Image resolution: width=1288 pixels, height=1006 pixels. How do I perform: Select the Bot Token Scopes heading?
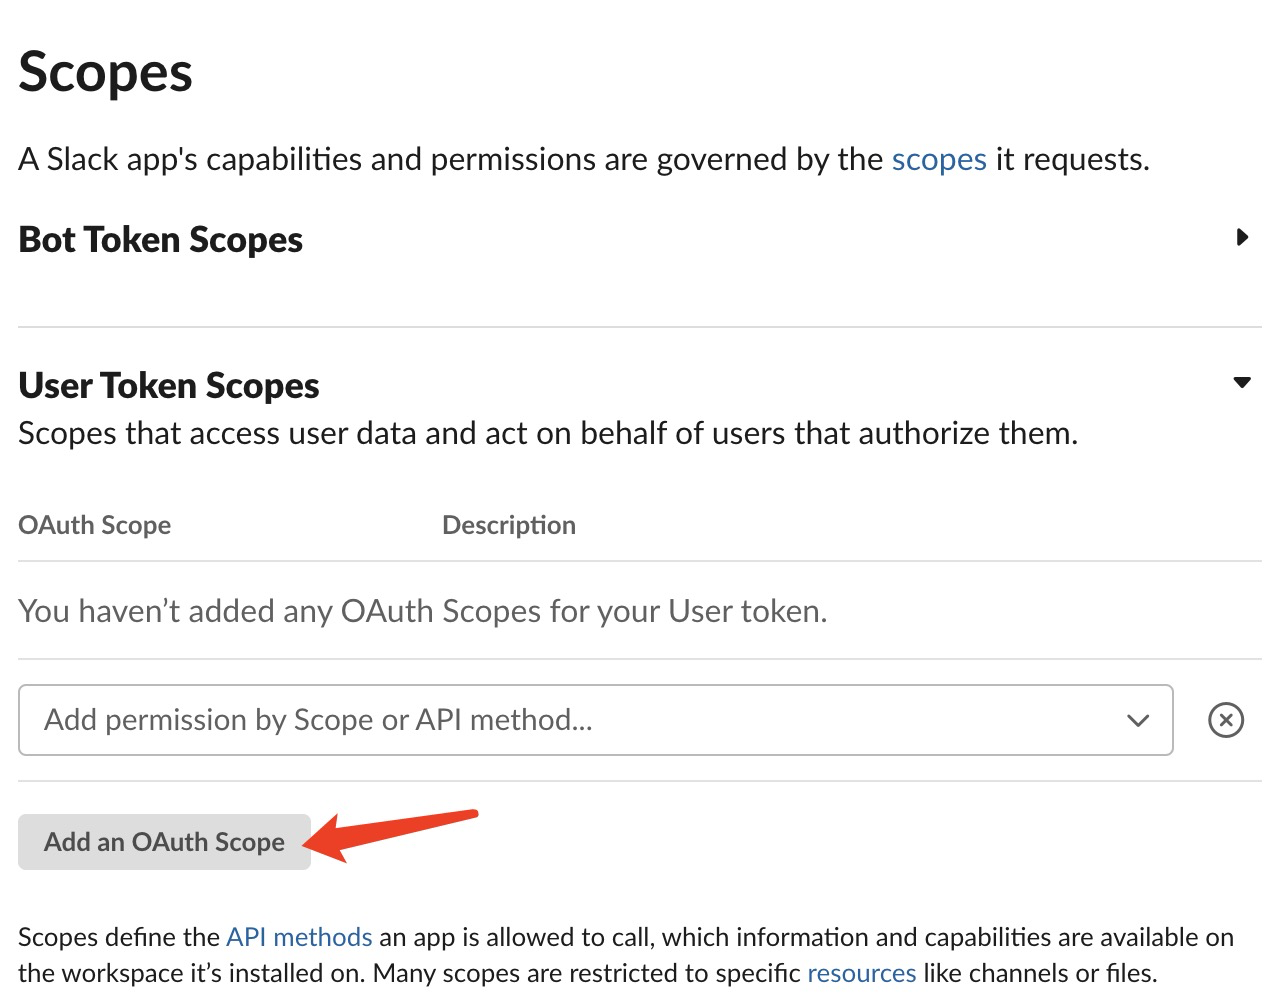click(160, 240)
